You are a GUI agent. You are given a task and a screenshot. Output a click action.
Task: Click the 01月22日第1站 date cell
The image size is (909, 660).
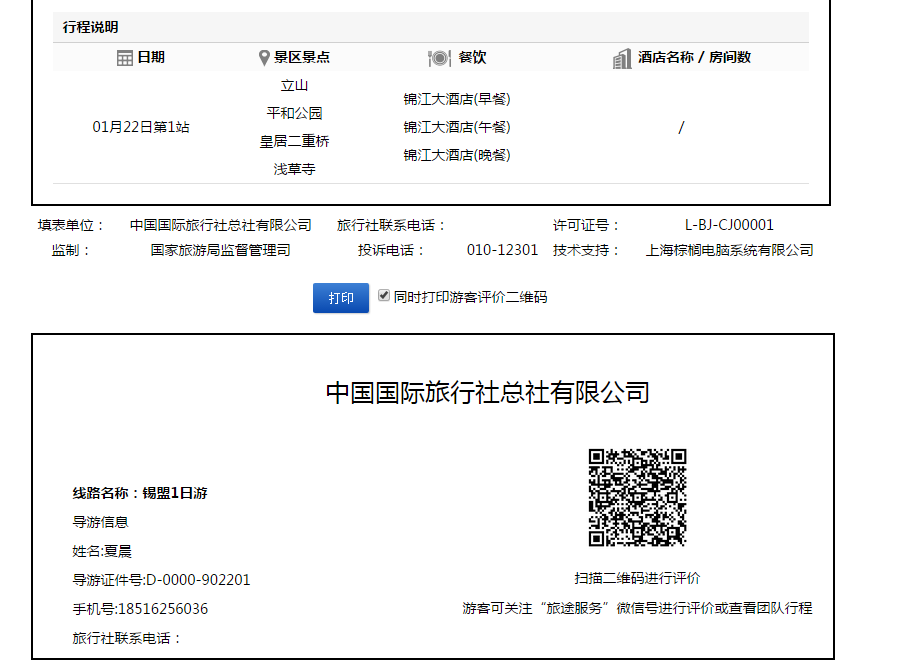pos(141,127)
